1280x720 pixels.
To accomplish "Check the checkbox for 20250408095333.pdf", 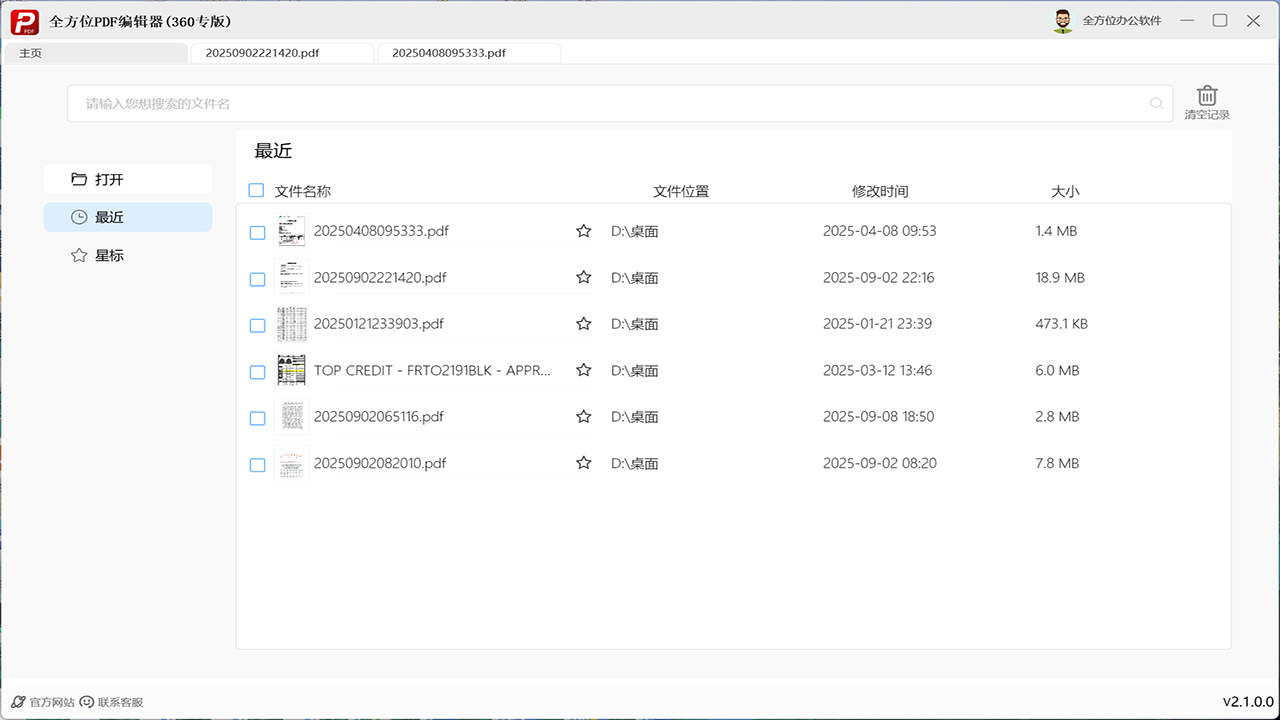I will pos(257,232).
